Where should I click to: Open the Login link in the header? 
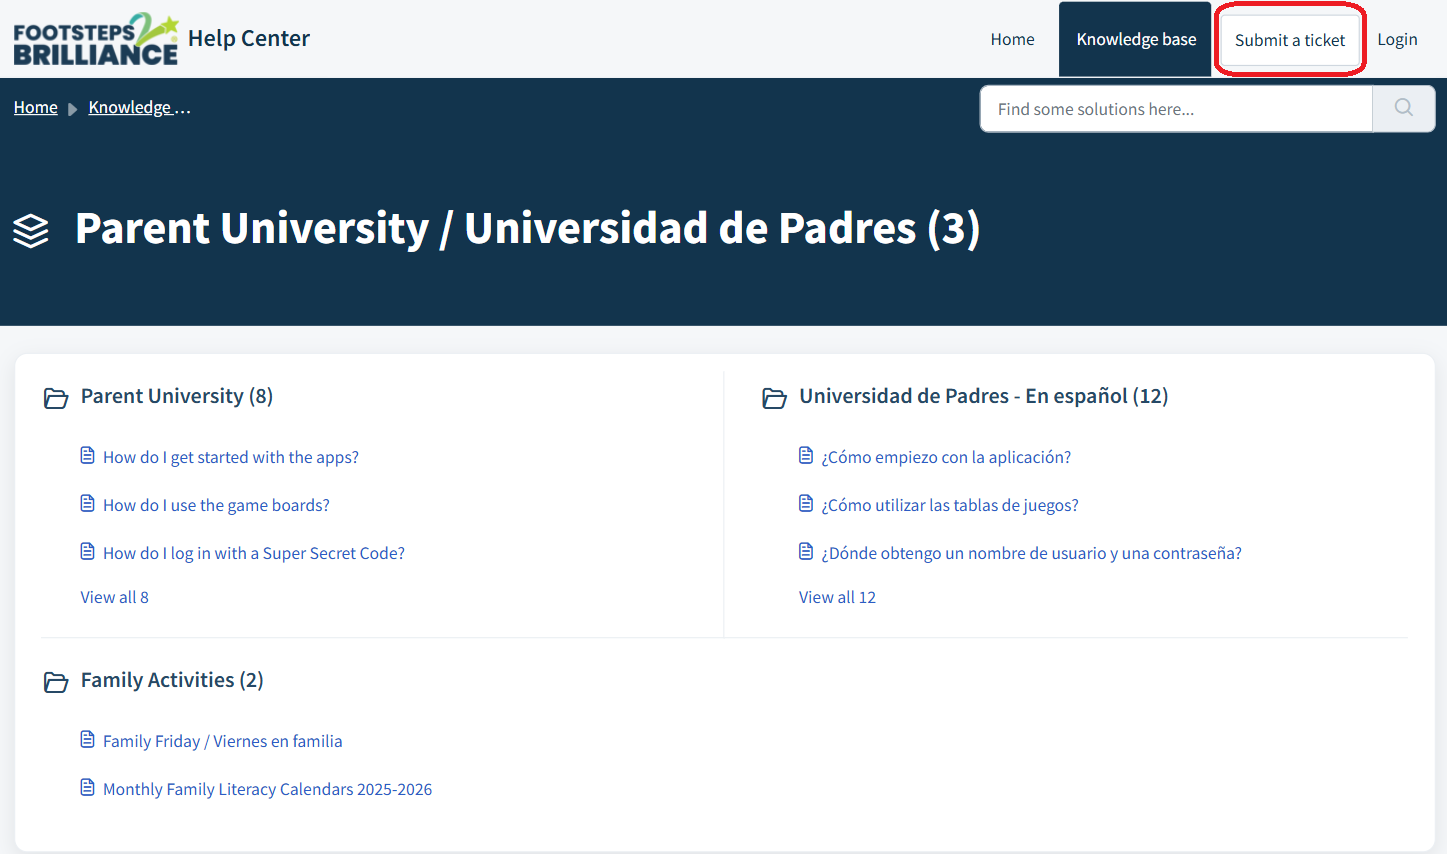(1397, 39)
